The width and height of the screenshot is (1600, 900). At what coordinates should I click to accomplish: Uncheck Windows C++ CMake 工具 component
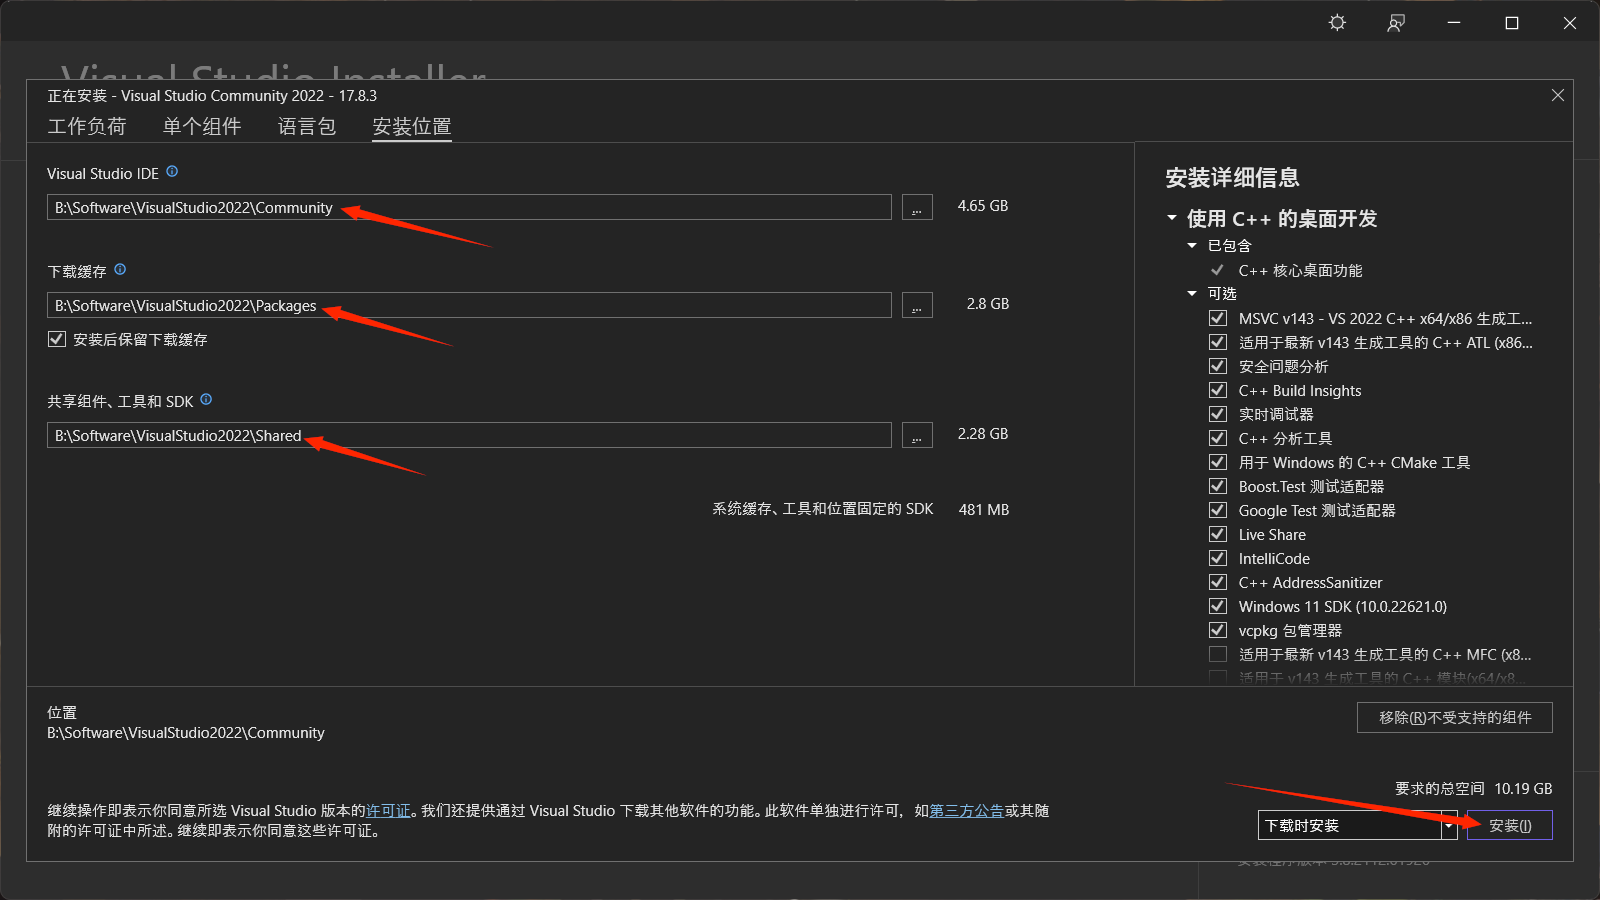tap(1218, 462)
